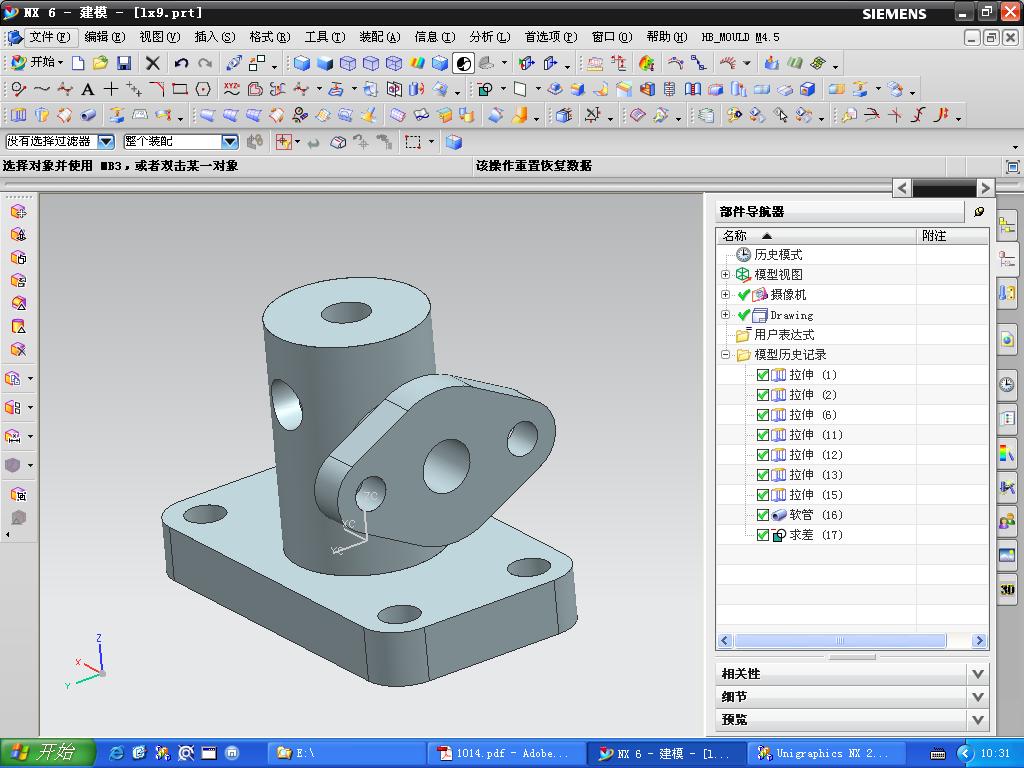This screenshot has width=1024, height=768.
Task: Click the Extrude icon in feature toolbar
Action: tap(18, 115)
